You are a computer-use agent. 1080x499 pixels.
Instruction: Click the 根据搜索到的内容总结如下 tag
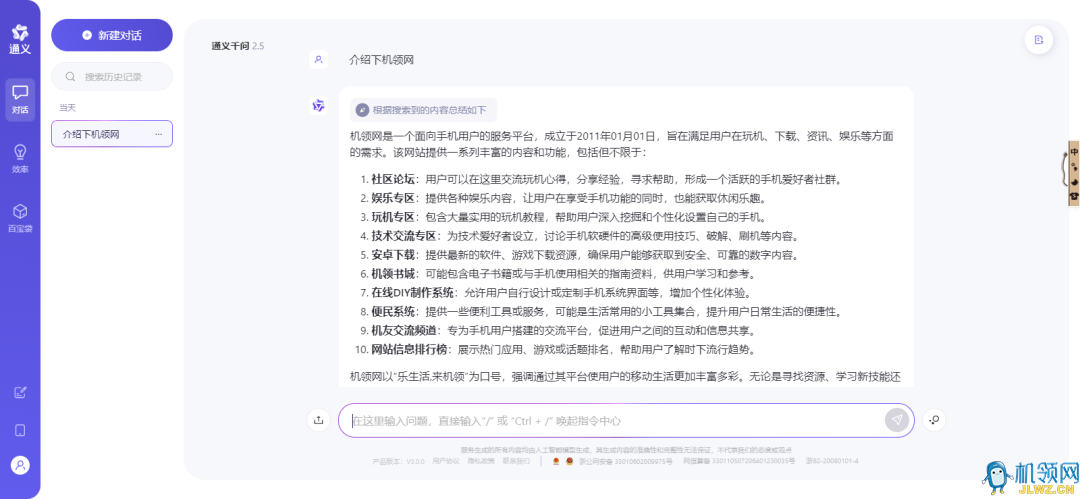click(x=424, y=110)
